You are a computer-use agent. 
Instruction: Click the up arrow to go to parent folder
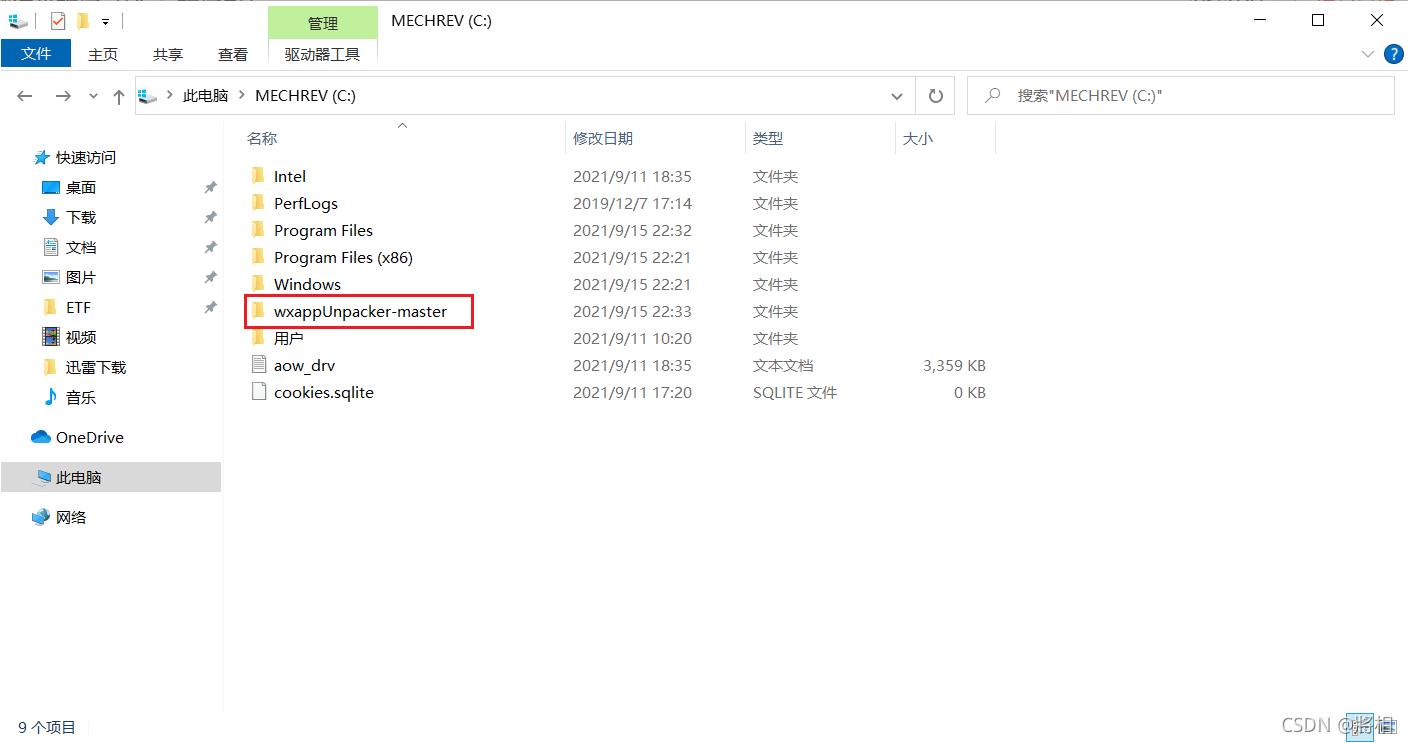click(117, 95)
